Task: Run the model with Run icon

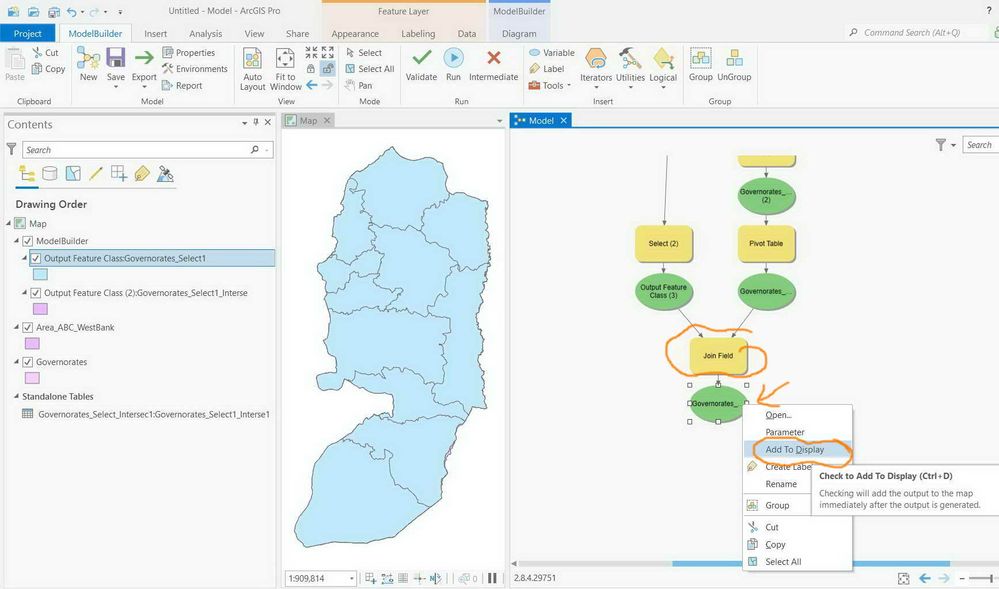Action: [x=453, y=58]
